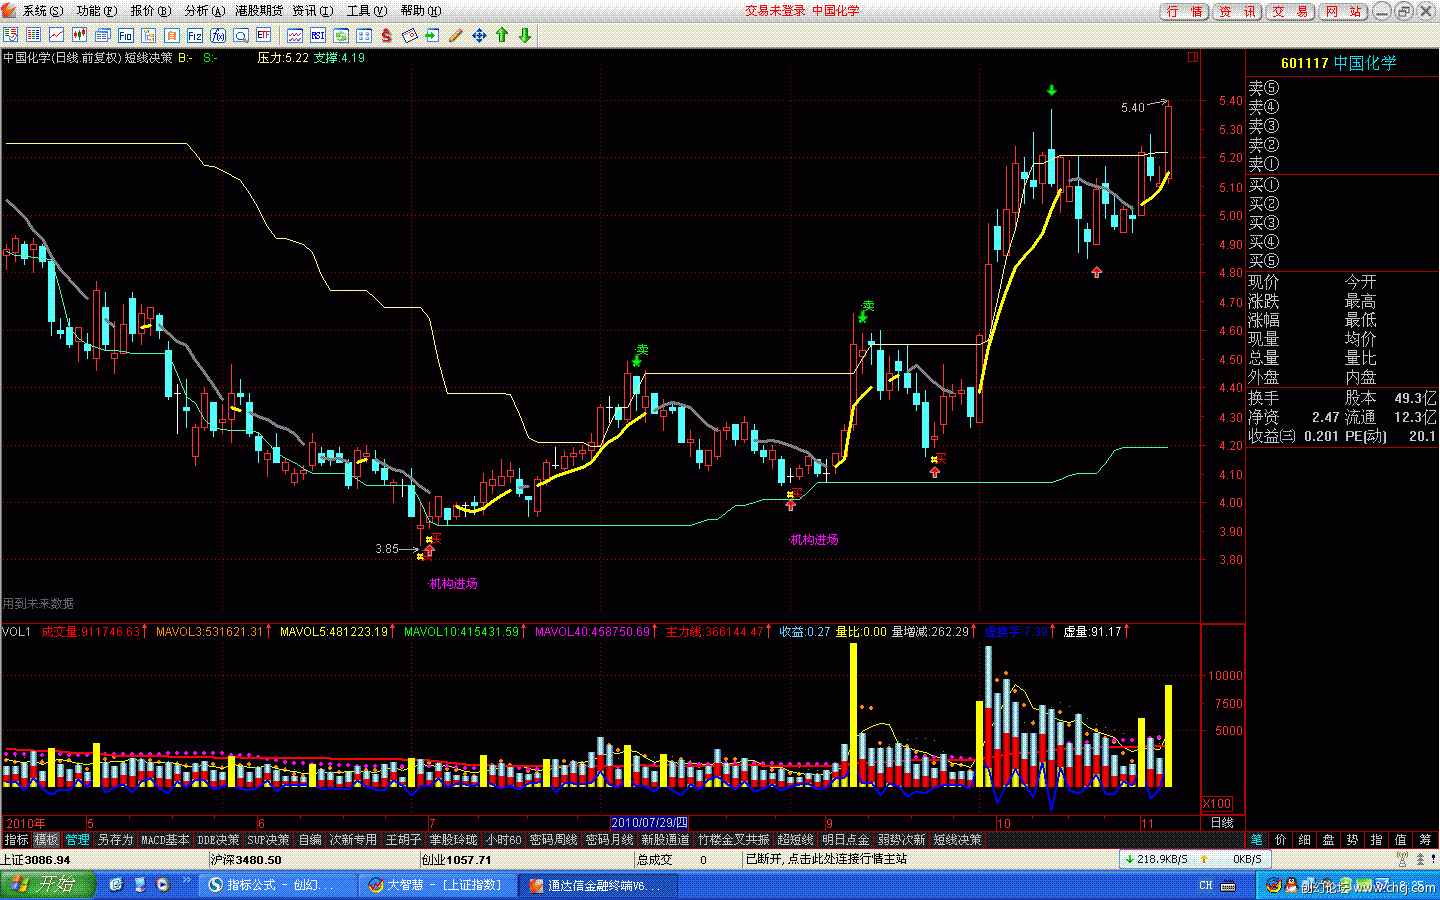Select the 筹 tab in right panel
This screenshot has width=1440, height=900.
click(x=1425, y=840)
